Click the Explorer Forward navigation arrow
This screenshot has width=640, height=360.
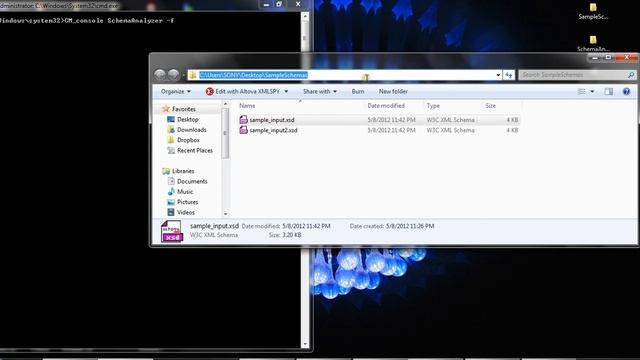click(173, 75)
